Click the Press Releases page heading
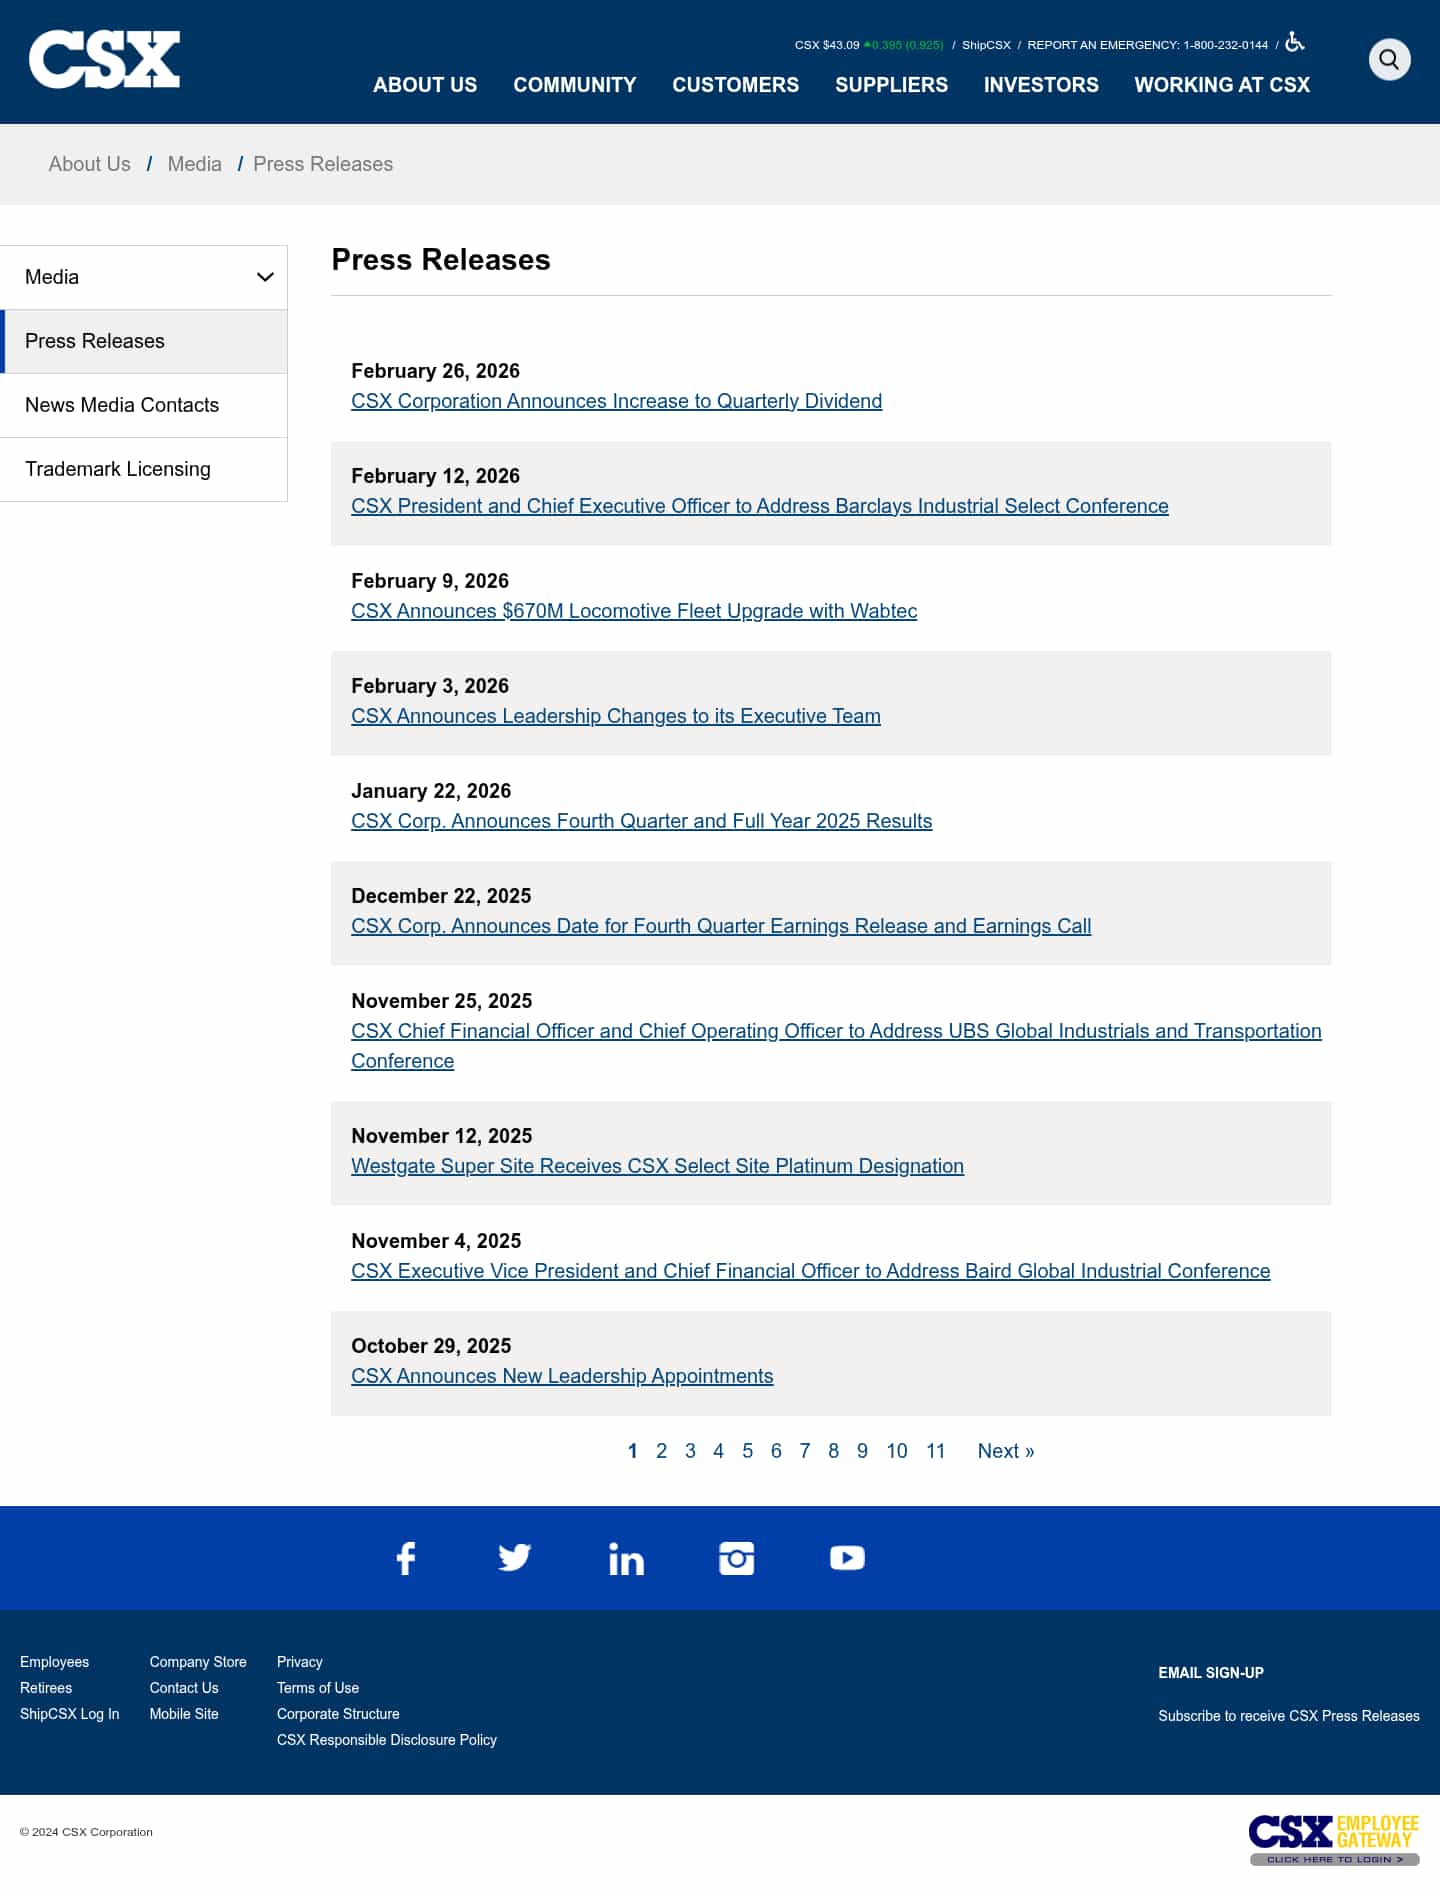1440x1895 pixels. [x=441, y=260]
